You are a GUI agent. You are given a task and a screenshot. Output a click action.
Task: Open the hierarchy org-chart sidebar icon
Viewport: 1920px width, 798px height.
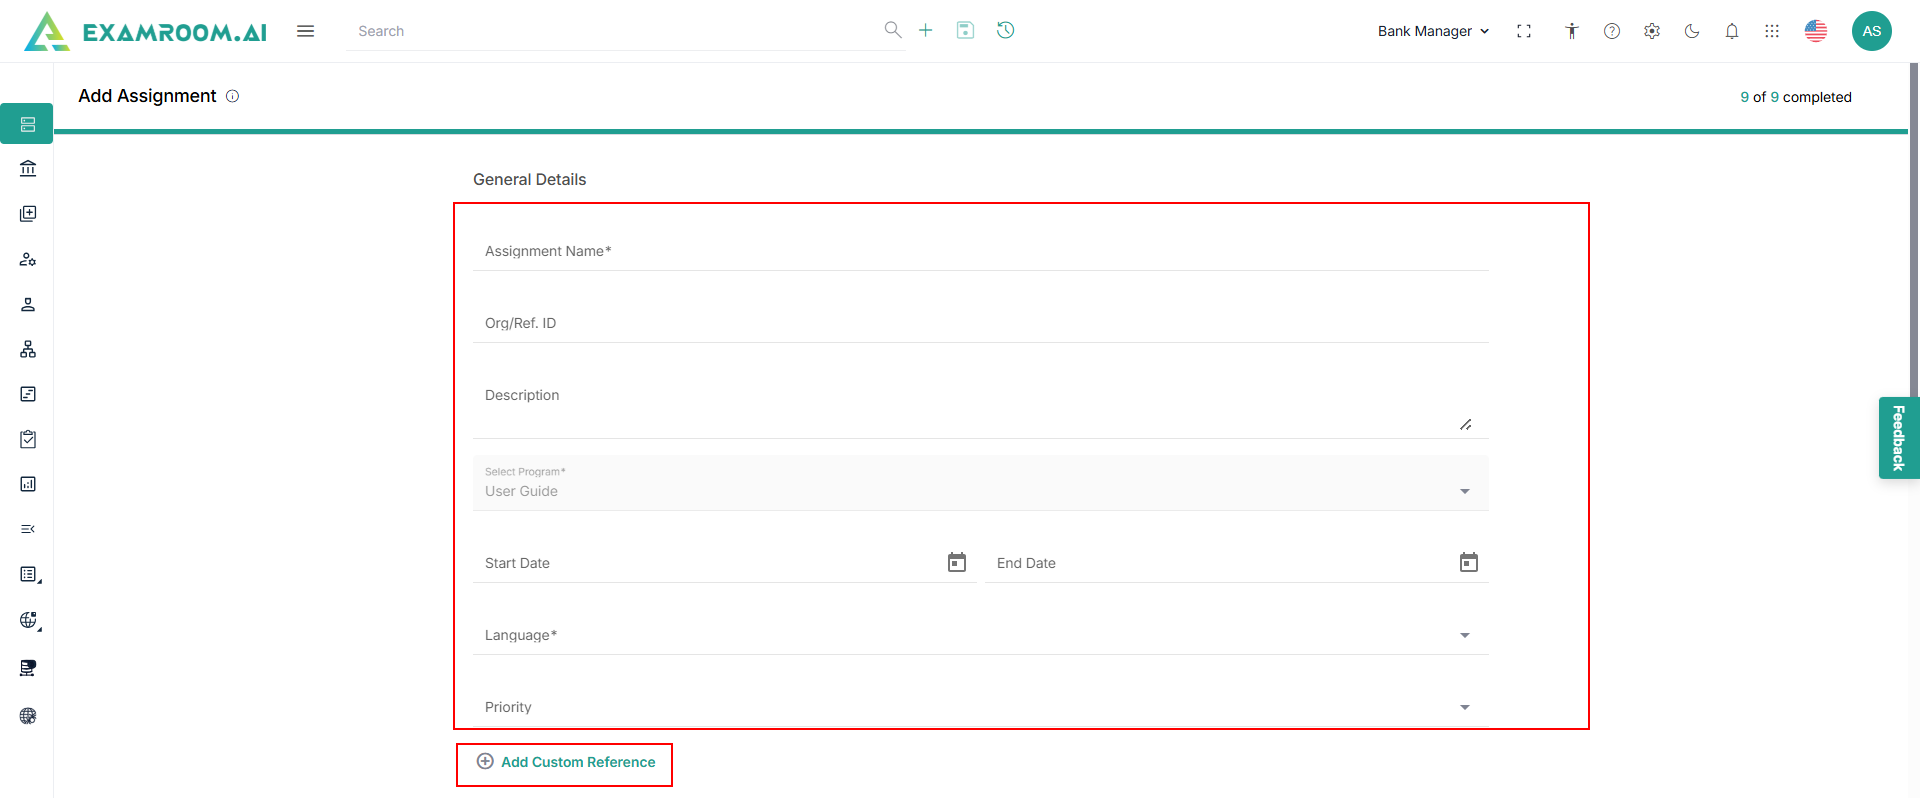tap(28, 349)
